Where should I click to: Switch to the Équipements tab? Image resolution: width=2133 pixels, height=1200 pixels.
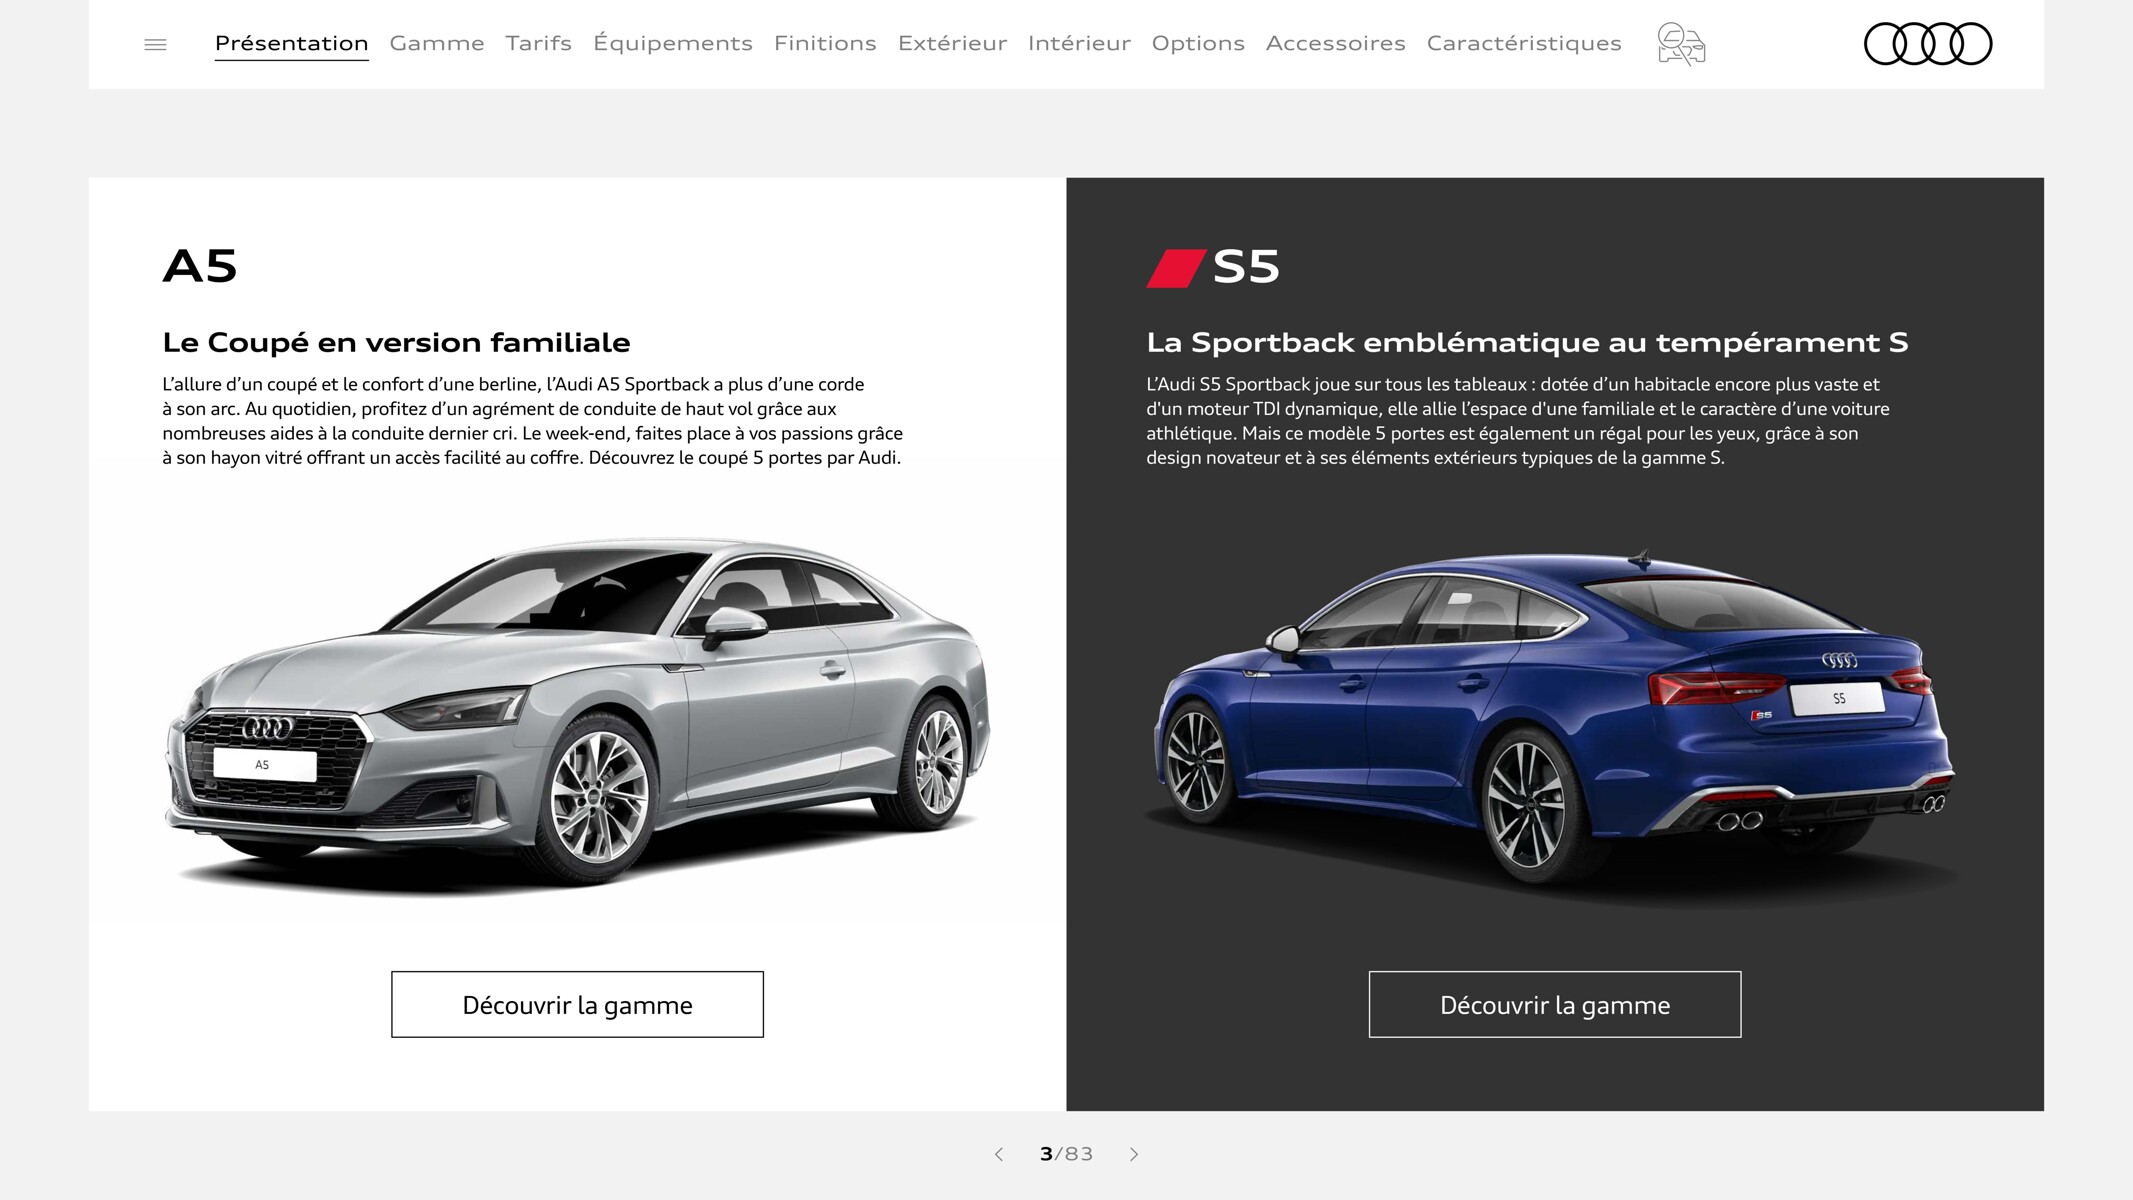tap(673, 43)
